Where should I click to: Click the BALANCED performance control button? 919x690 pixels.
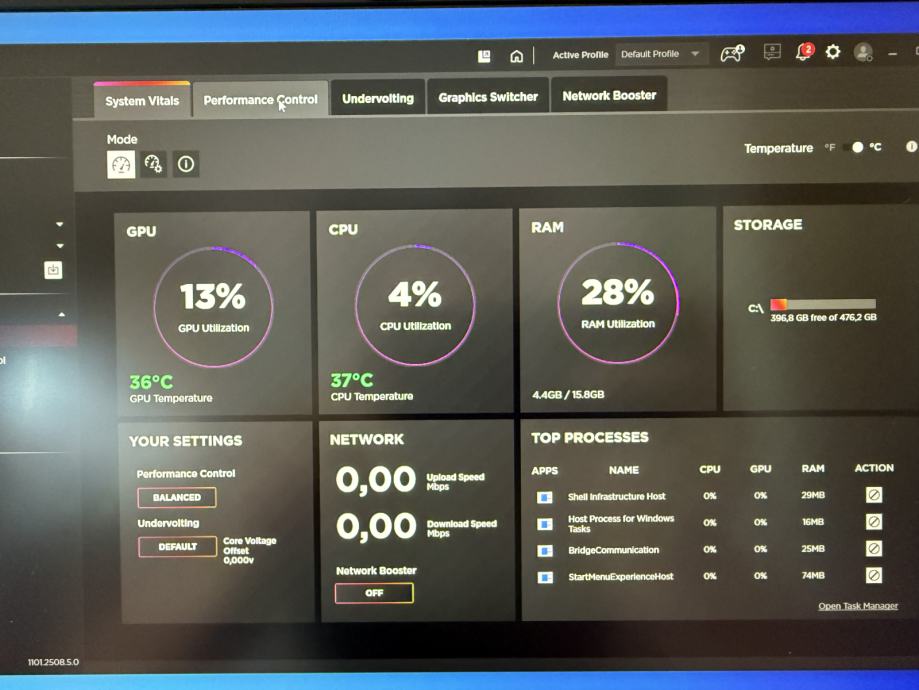177,497
